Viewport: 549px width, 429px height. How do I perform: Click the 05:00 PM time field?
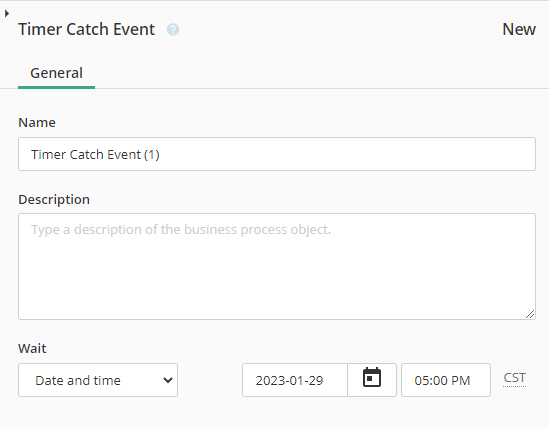tap(446, 380)
